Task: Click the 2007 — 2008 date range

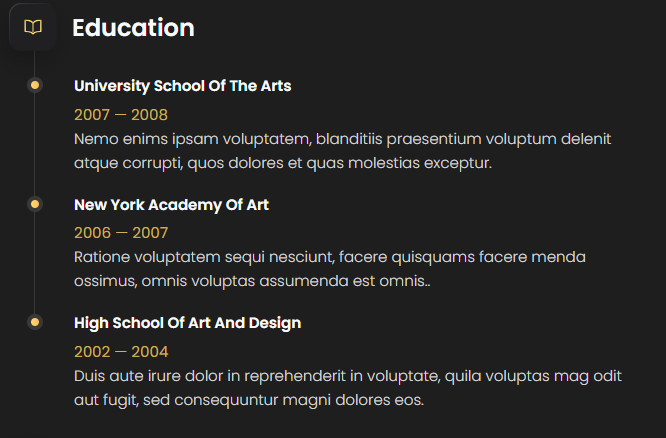Action: pos(121,115)
